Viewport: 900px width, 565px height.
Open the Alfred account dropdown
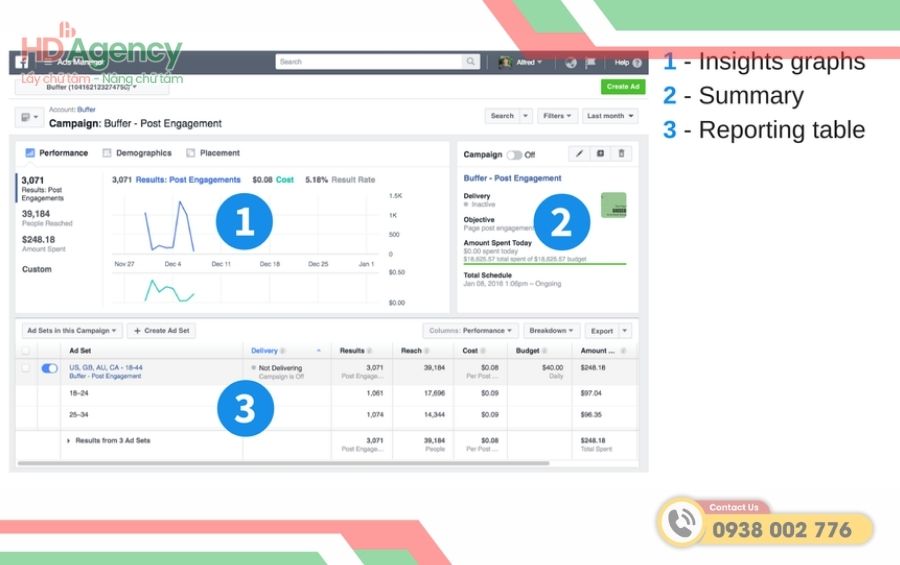[529, 62]
